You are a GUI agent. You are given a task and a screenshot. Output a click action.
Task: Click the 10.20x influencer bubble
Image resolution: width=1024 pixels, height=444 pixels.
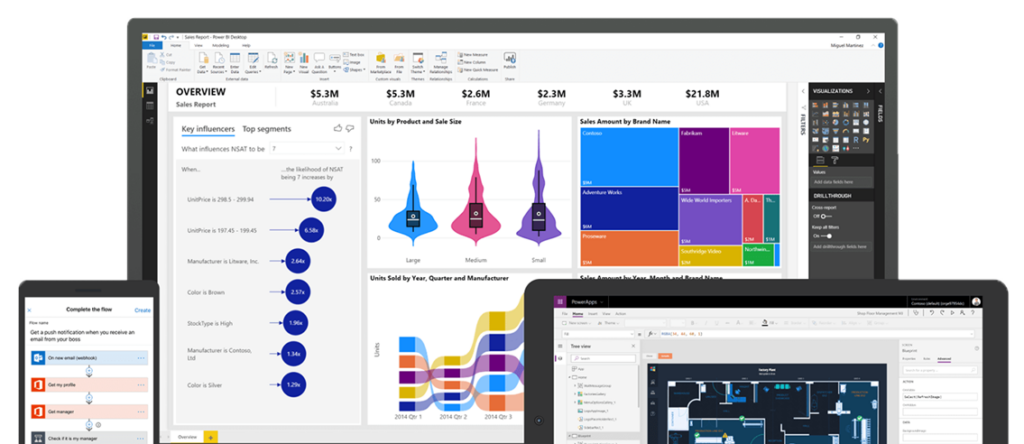click(x=323, y=198)
